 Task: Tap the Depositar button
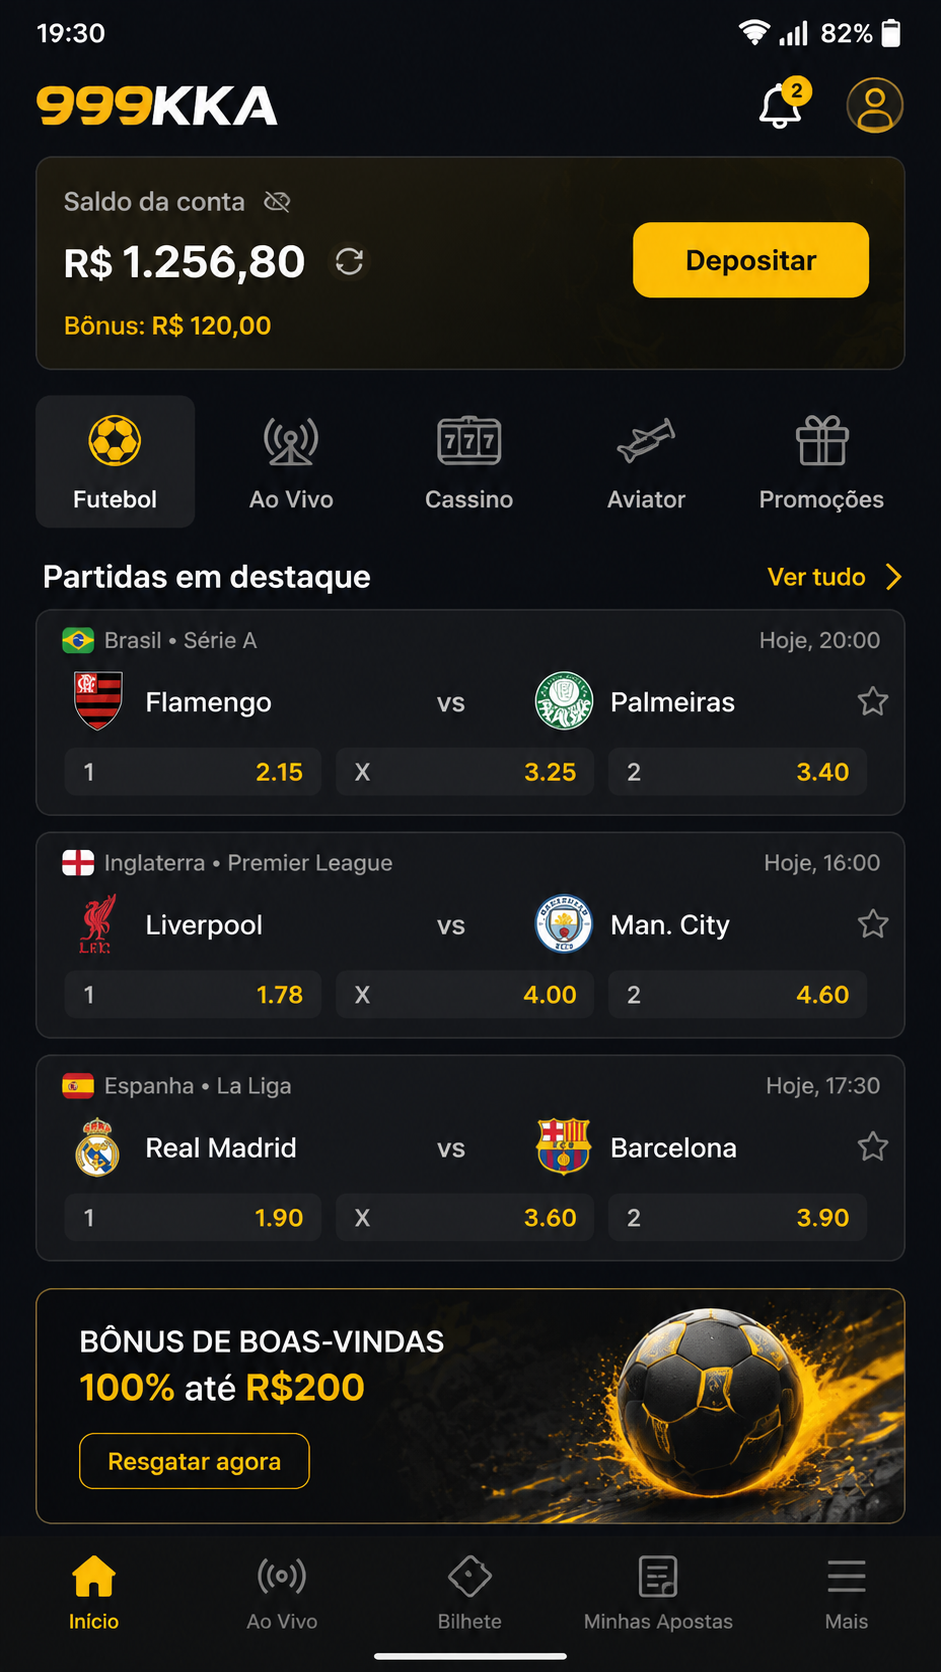pyautogui.click(x=751, y=260)
